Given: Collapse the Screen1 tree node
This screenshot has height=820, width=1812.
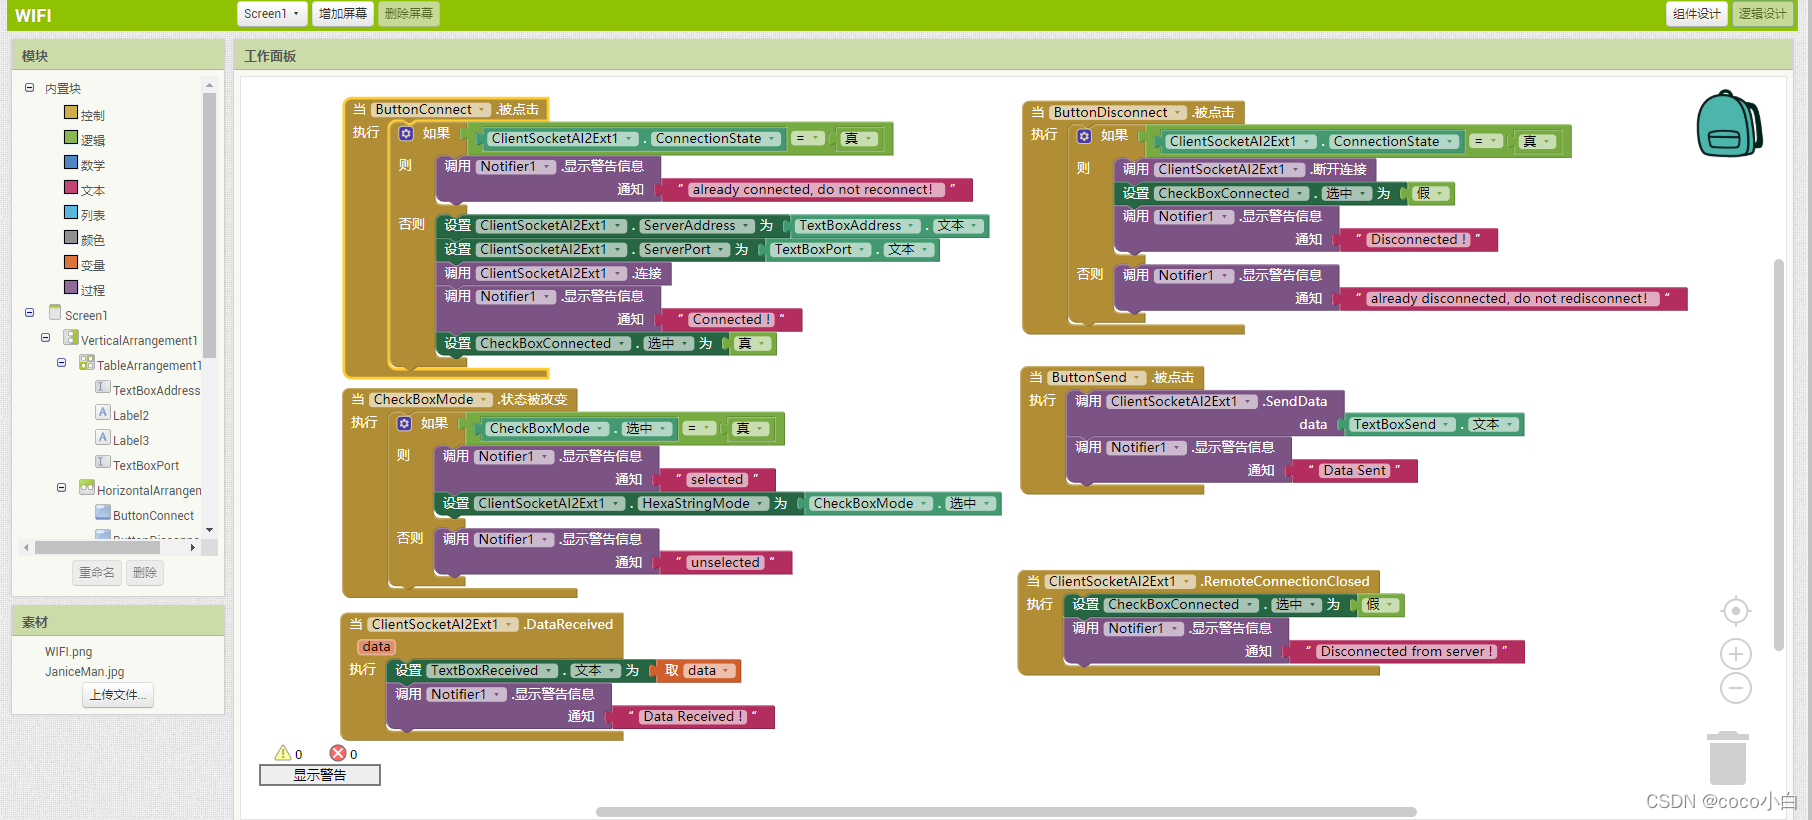Looking at the screenshot, I should pos(29,313).
